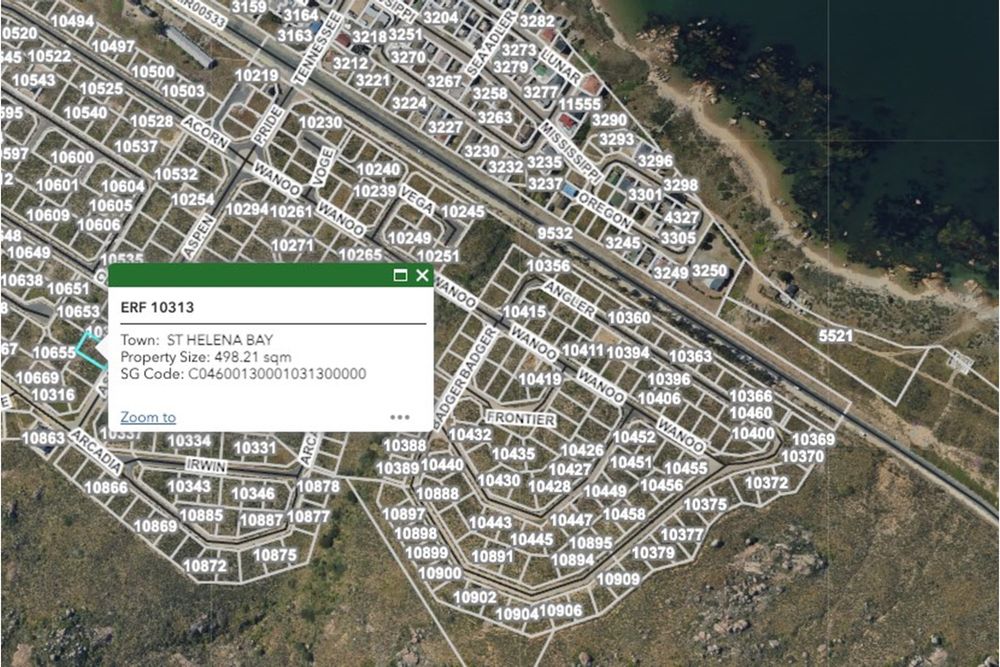
Task: Click the FRONTIER street label
Action: [x=520, y=419]
